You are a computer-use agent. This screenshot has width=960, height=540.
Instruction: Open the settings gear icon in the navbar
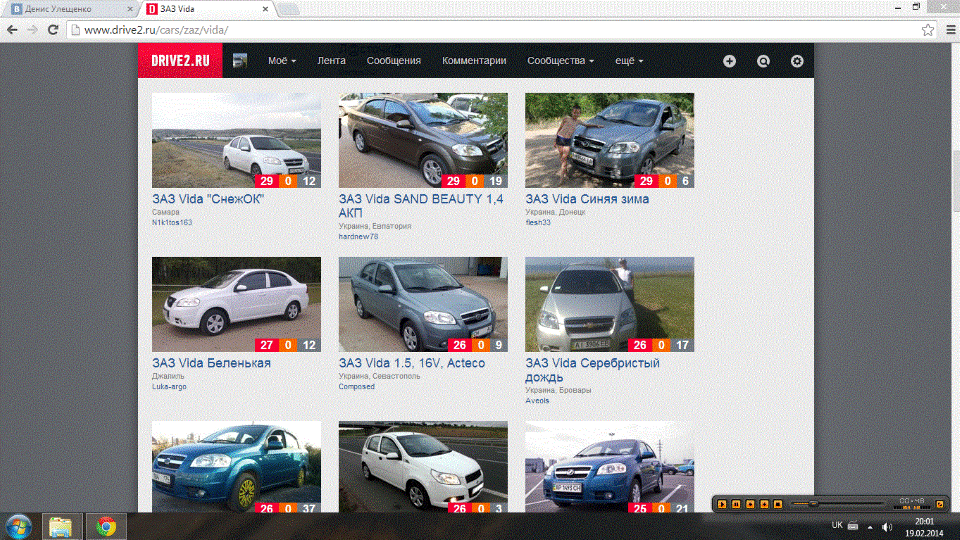tap(797, 61)
